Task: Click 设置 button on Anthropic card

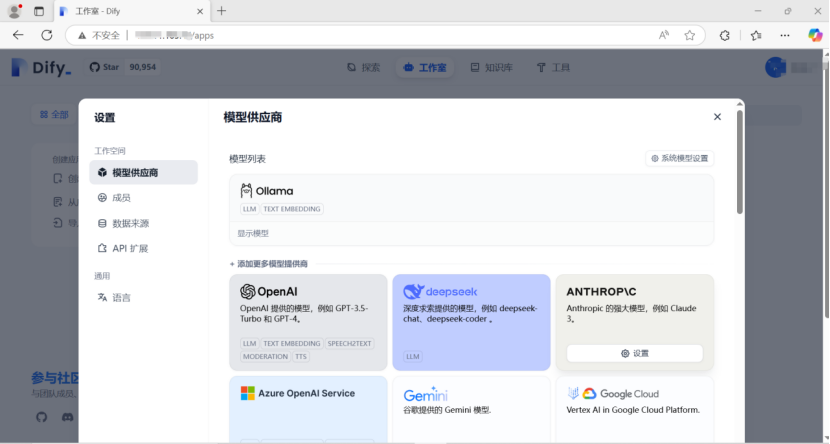Action: tap(635, 353)
